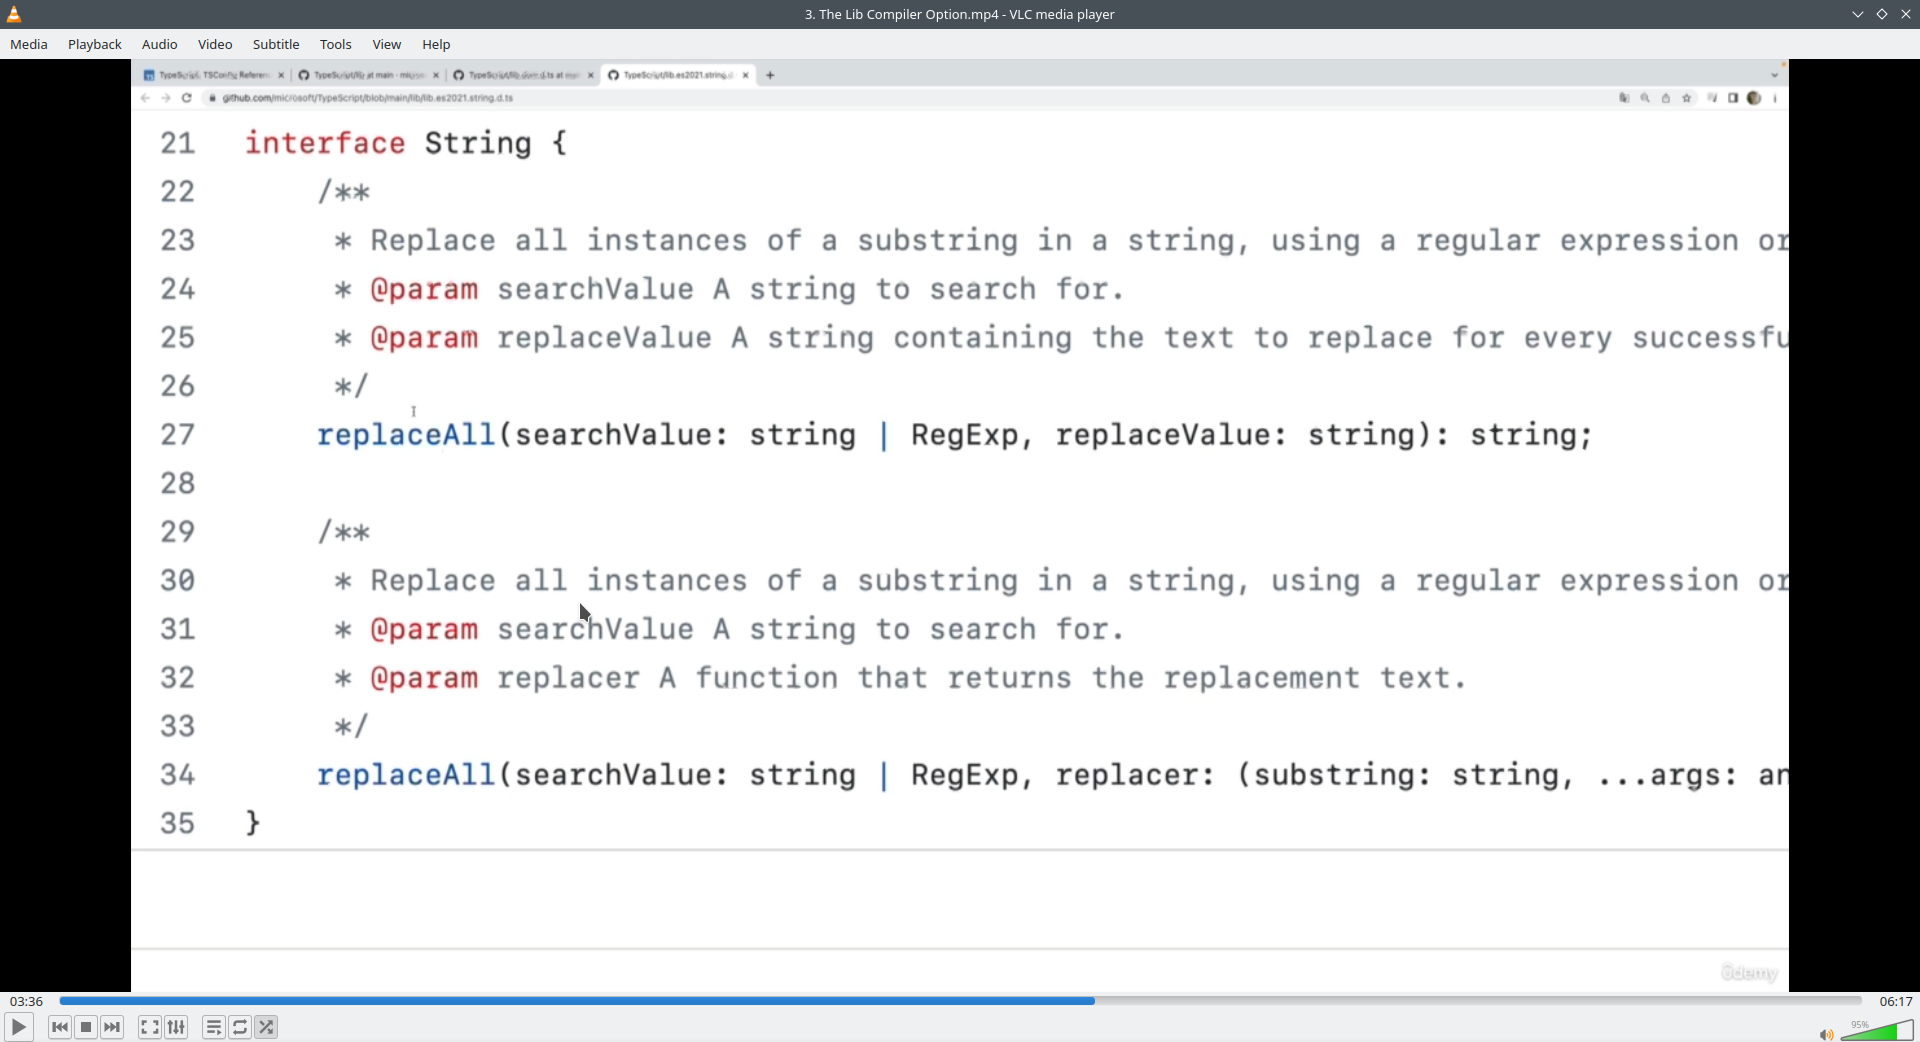Viewport: 1920px width, 1042px height.
Task: Click the 06:17 total time label
Action: tap(1895, 1001)
